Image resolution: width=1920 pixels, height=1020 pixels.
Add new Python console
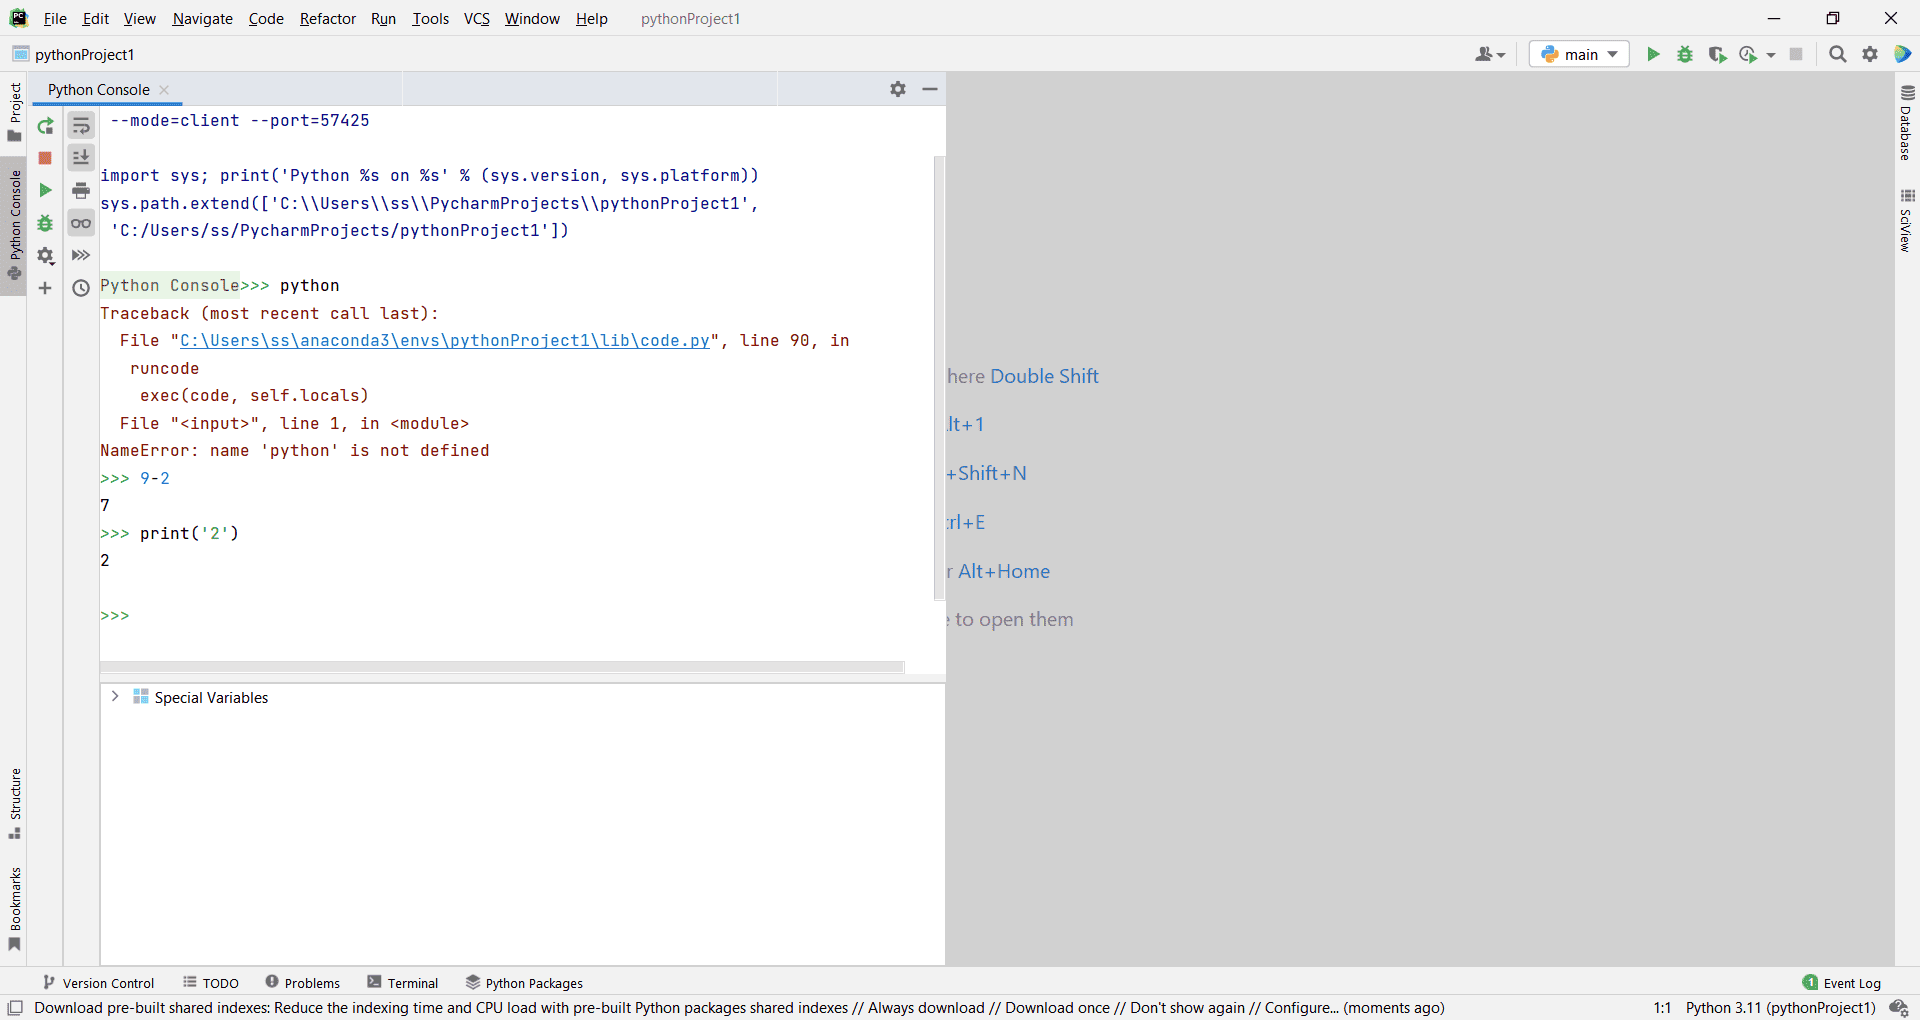click(45, 288)
